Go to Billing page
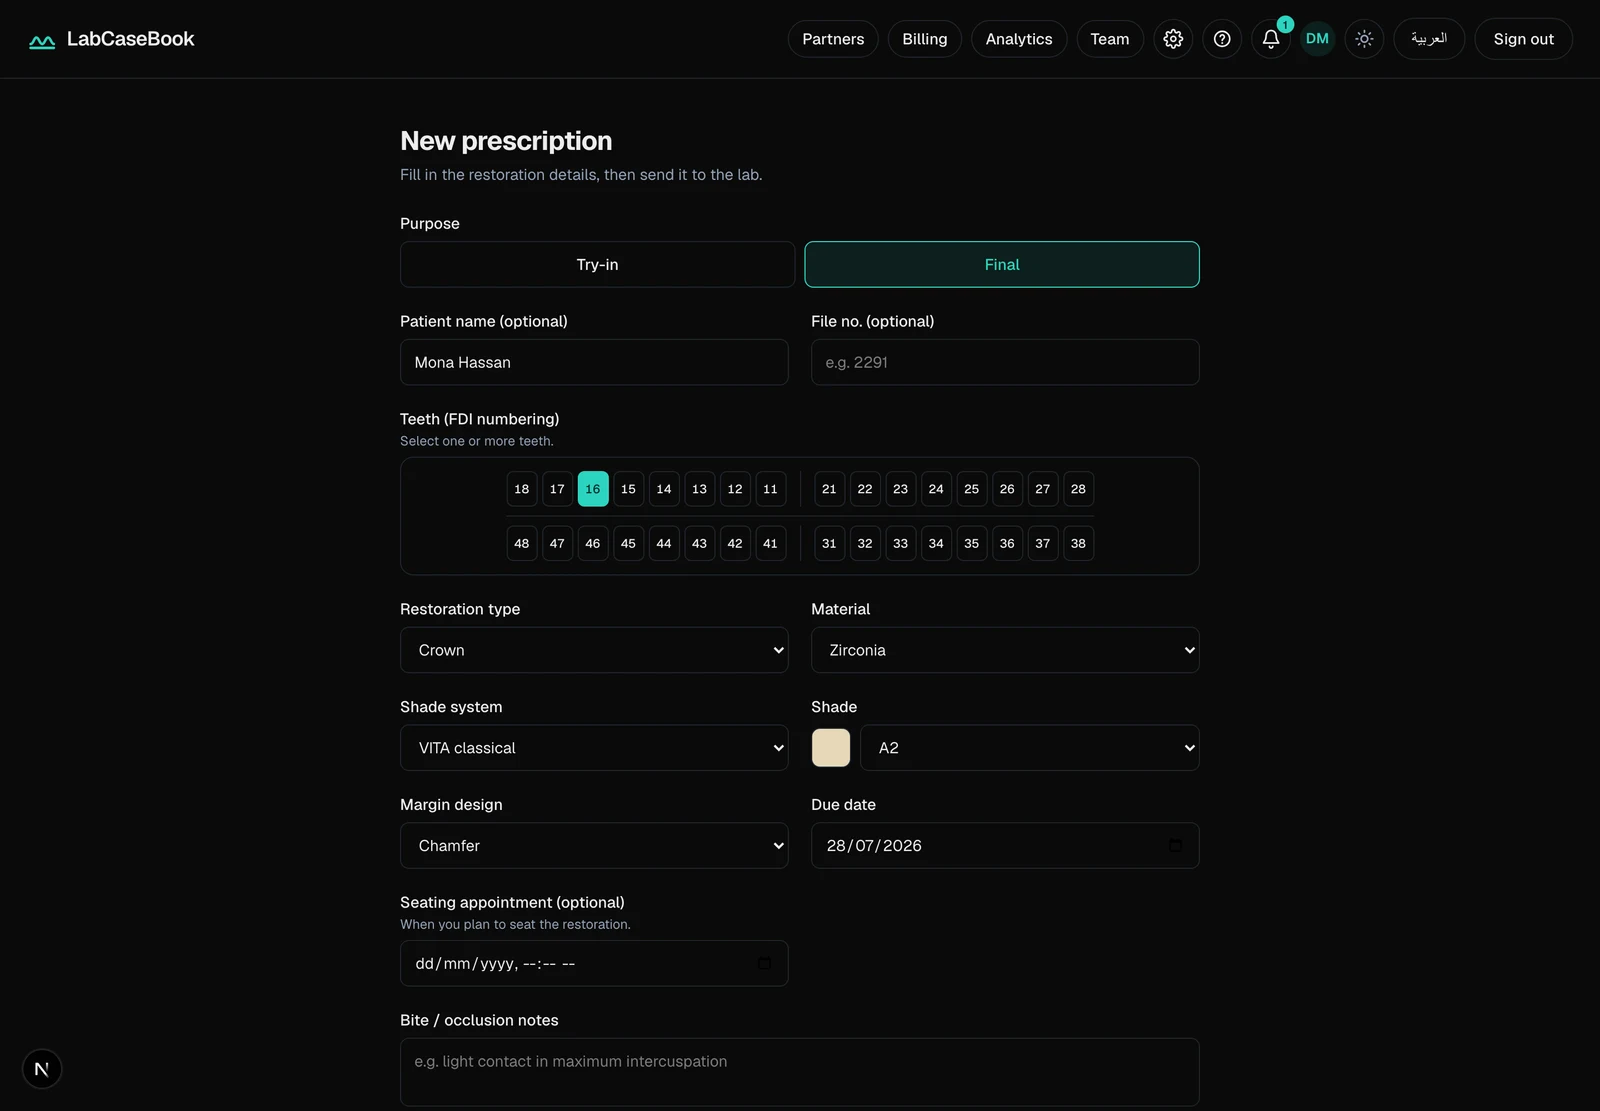The height and width of the screenshot is (1111, 1600). (x=925, y=39)
